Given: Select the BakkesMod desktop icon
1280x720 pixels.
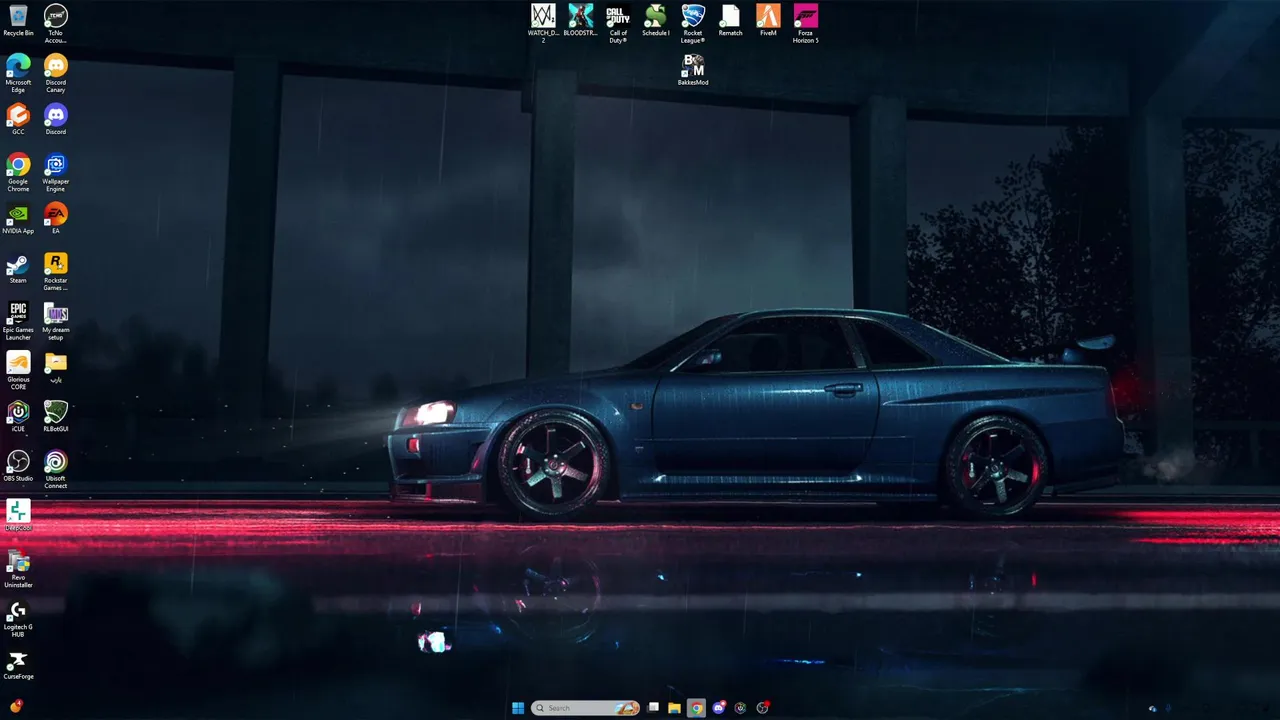Looking at the screenshot, I should click(x=693, y=69).
